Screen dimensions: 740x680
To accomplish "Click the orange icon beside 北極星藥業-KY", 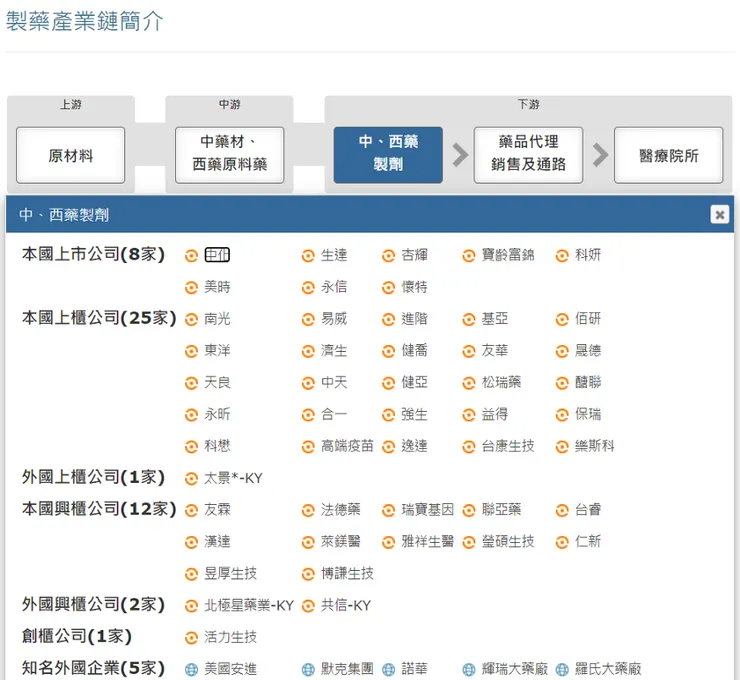I will (191, 606).
